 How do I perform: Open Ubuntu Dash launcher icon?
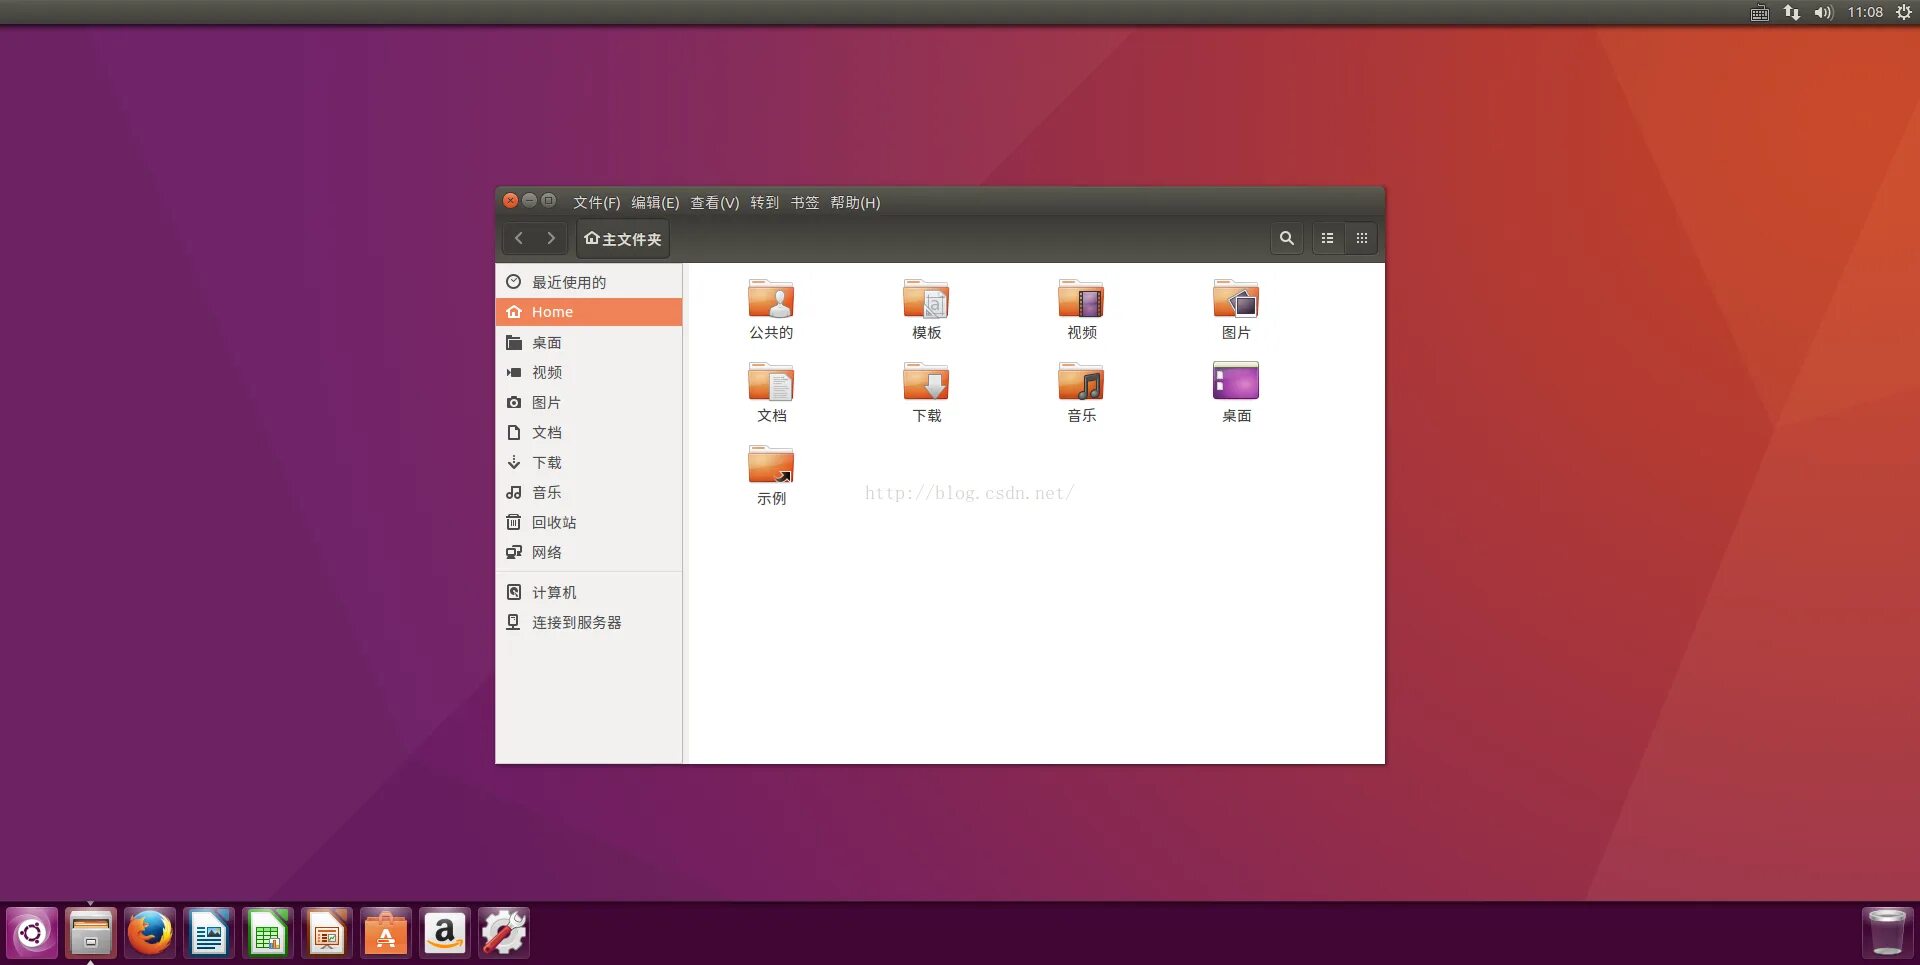tap(32, 934)
